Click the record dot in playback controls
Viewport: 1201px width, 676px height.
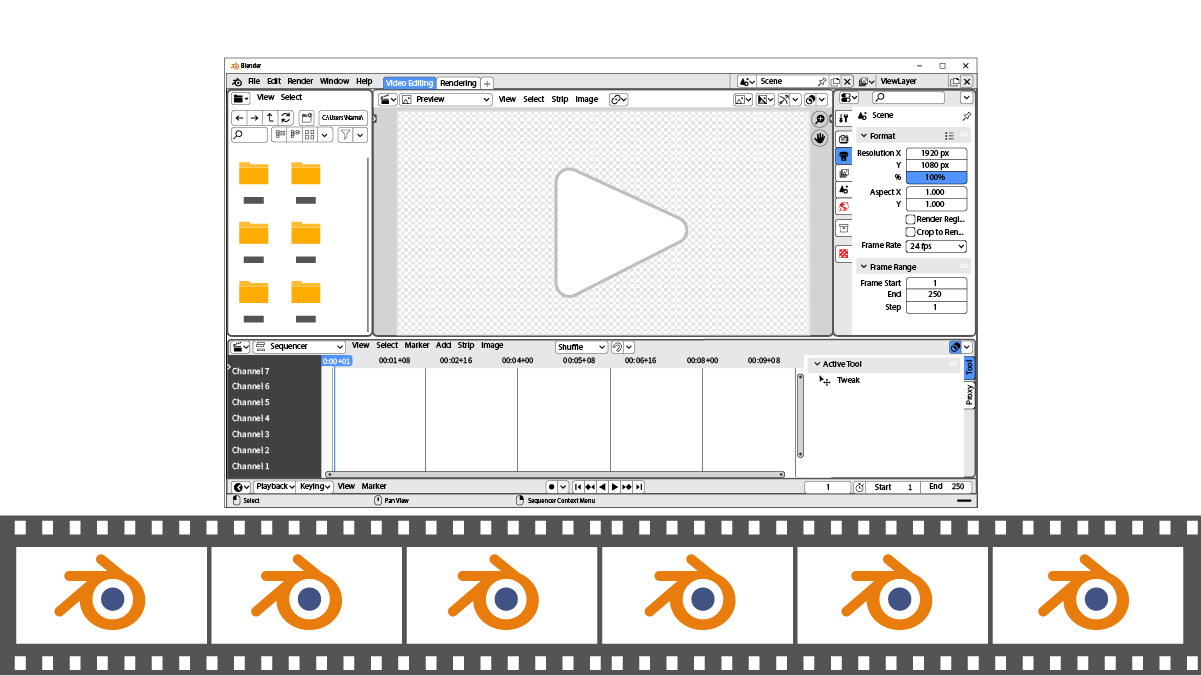[553, 487]
